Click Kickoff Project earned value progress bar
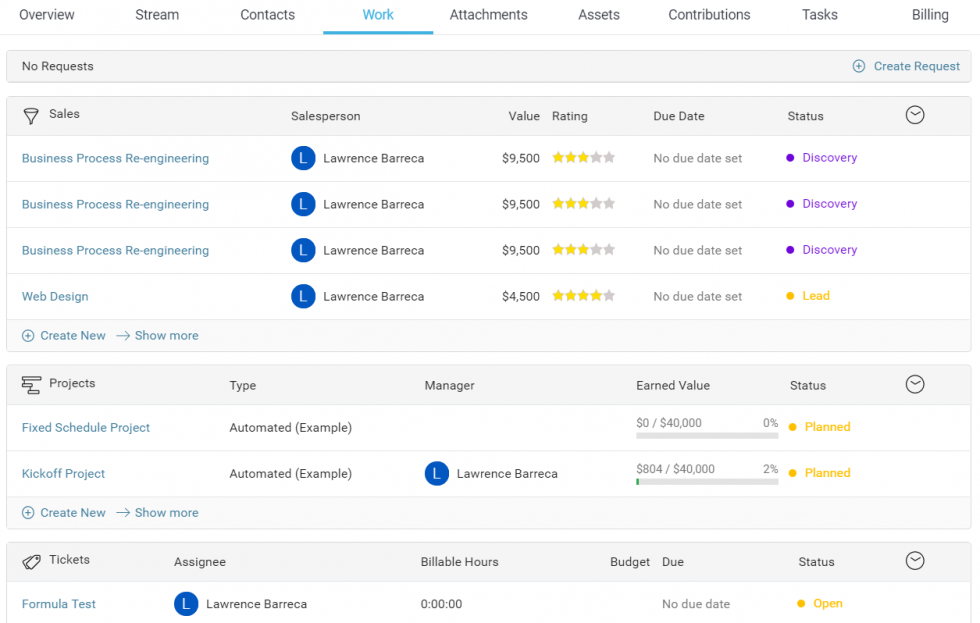980x623 pixels. tap(706, 482)
